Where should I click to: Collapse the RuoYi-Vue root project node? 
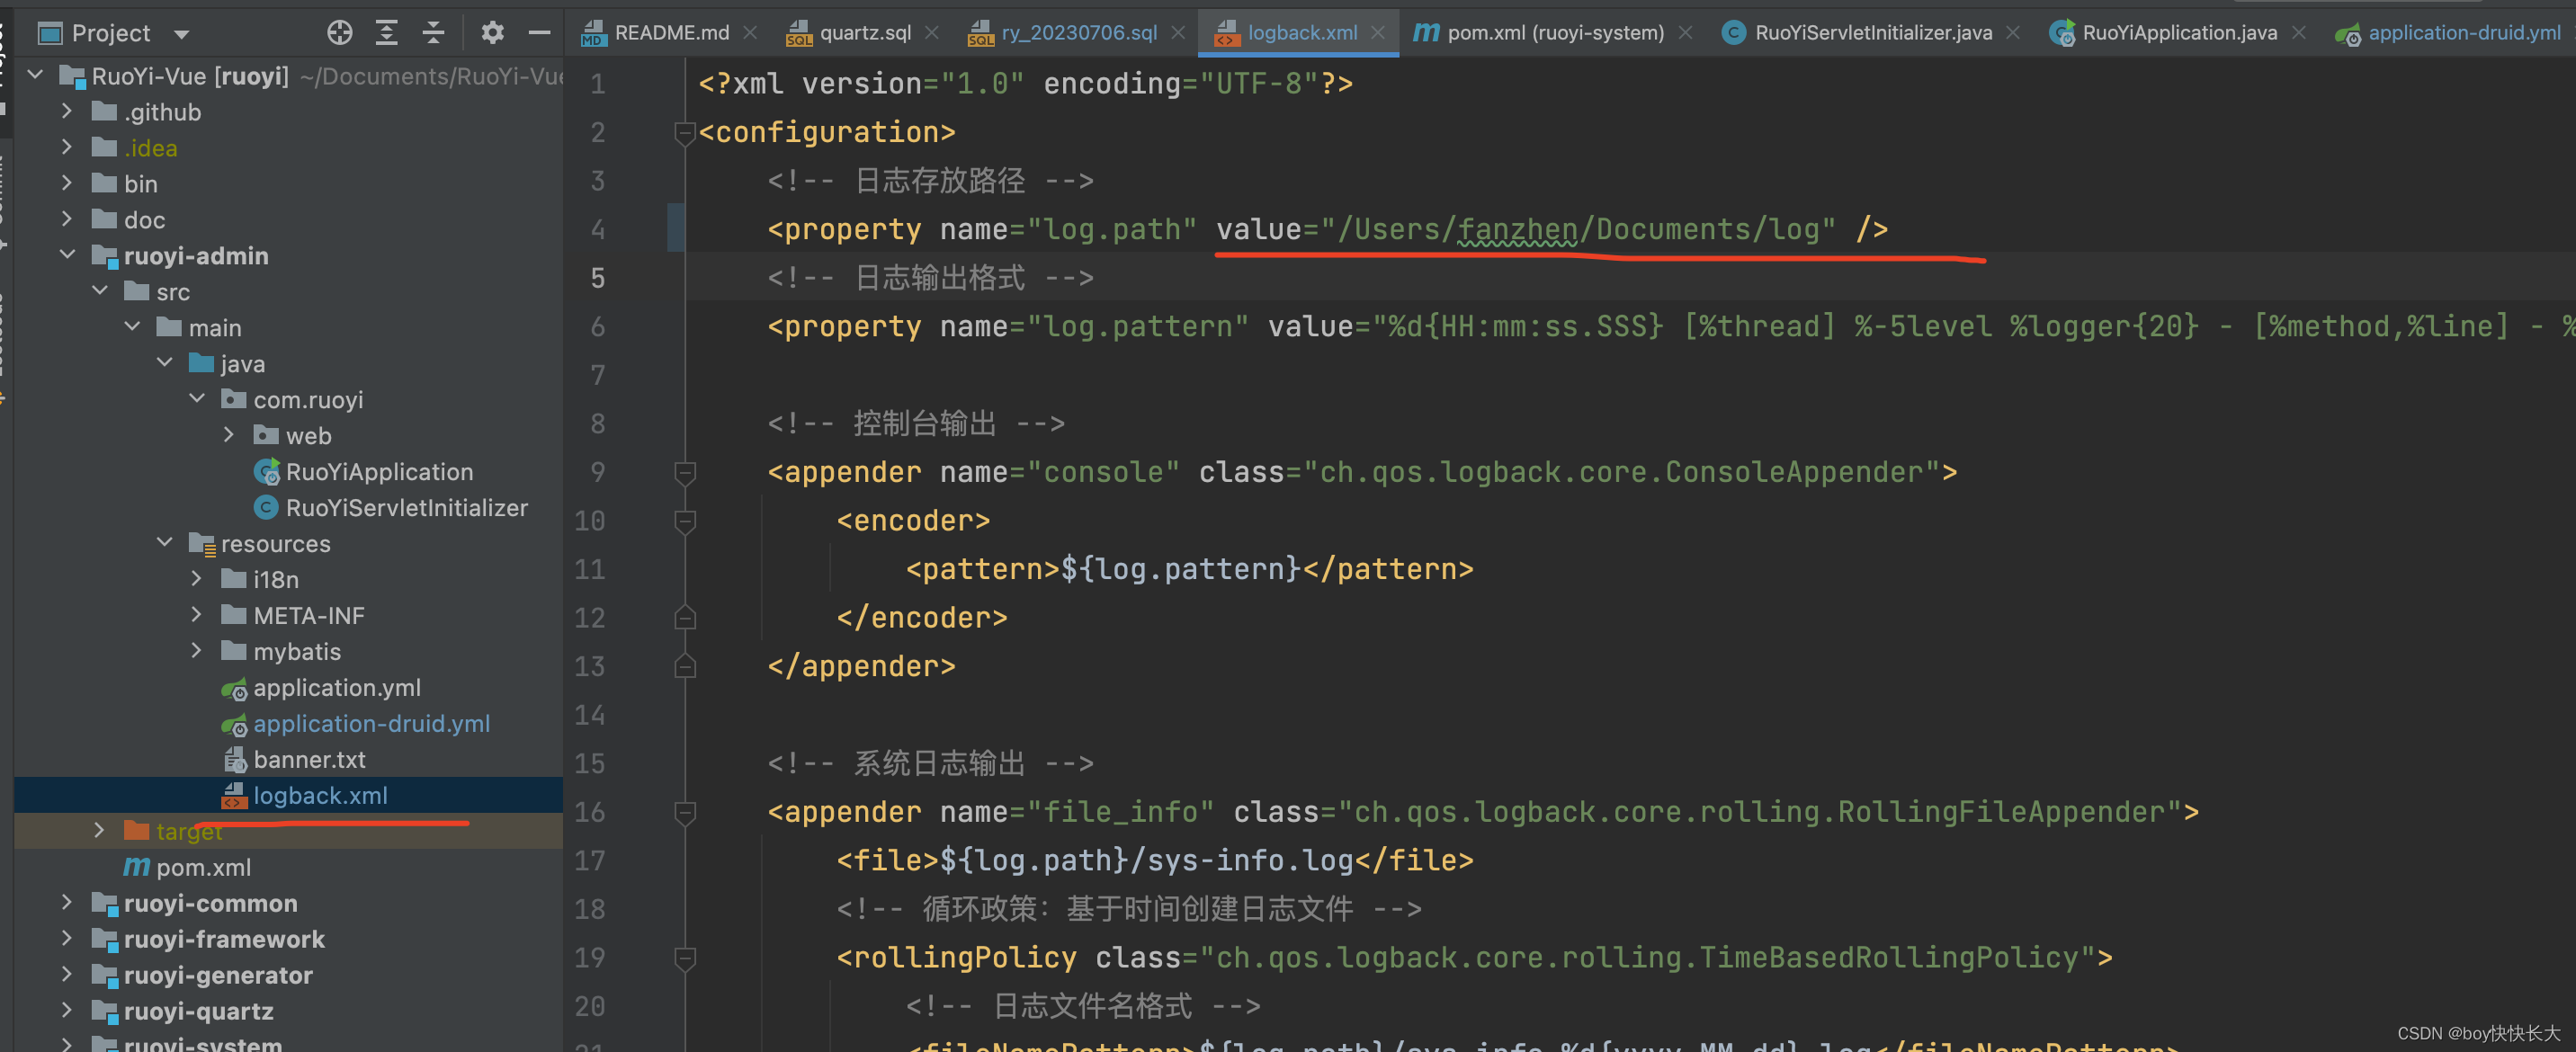pyautogui.click(x=36, y=75)
